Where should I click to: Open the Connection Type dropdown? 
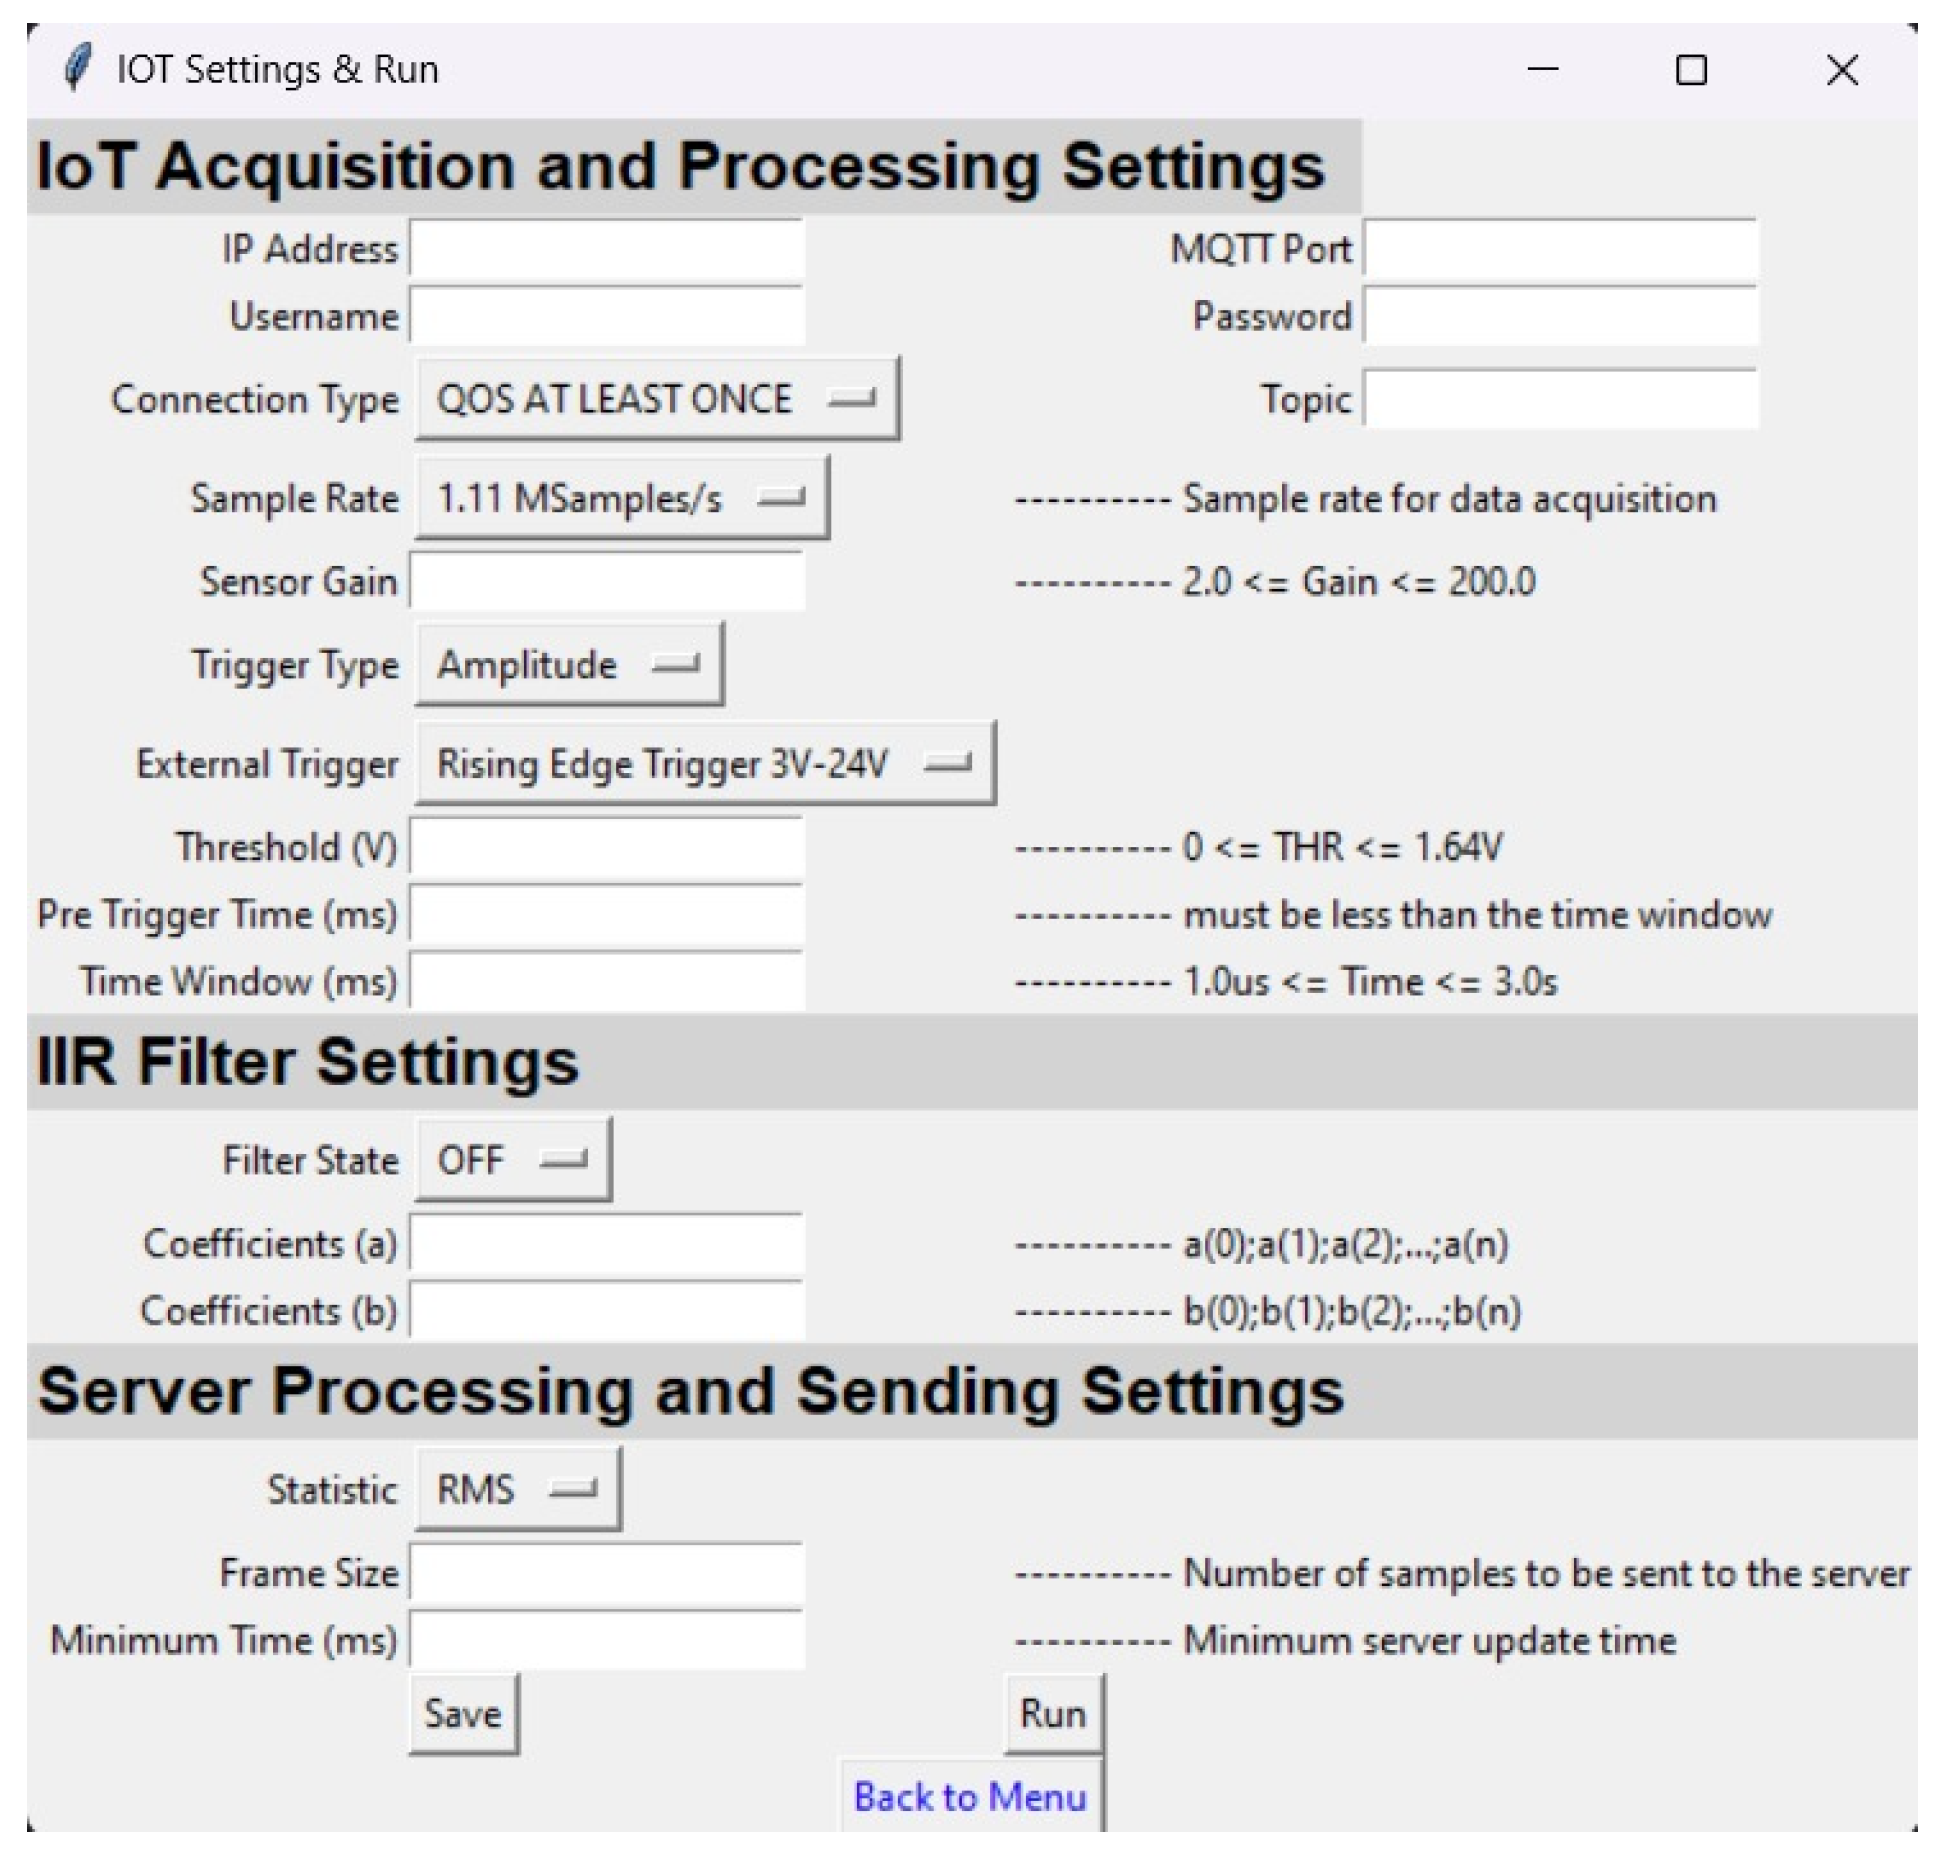point(656,399)
